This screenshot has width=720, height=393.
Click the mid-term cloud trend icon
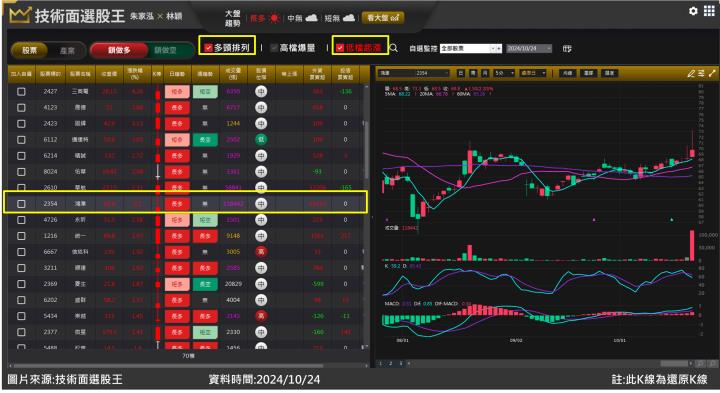coord(311,18)
